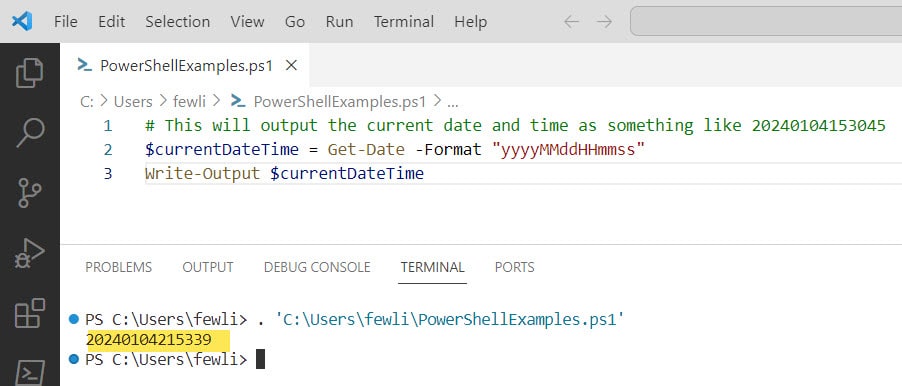Image resolution: width=902 pixels, height=386 pixels.
Task: Click the PowerShell icon in the breadcrumb
Action: coord(238,101)
